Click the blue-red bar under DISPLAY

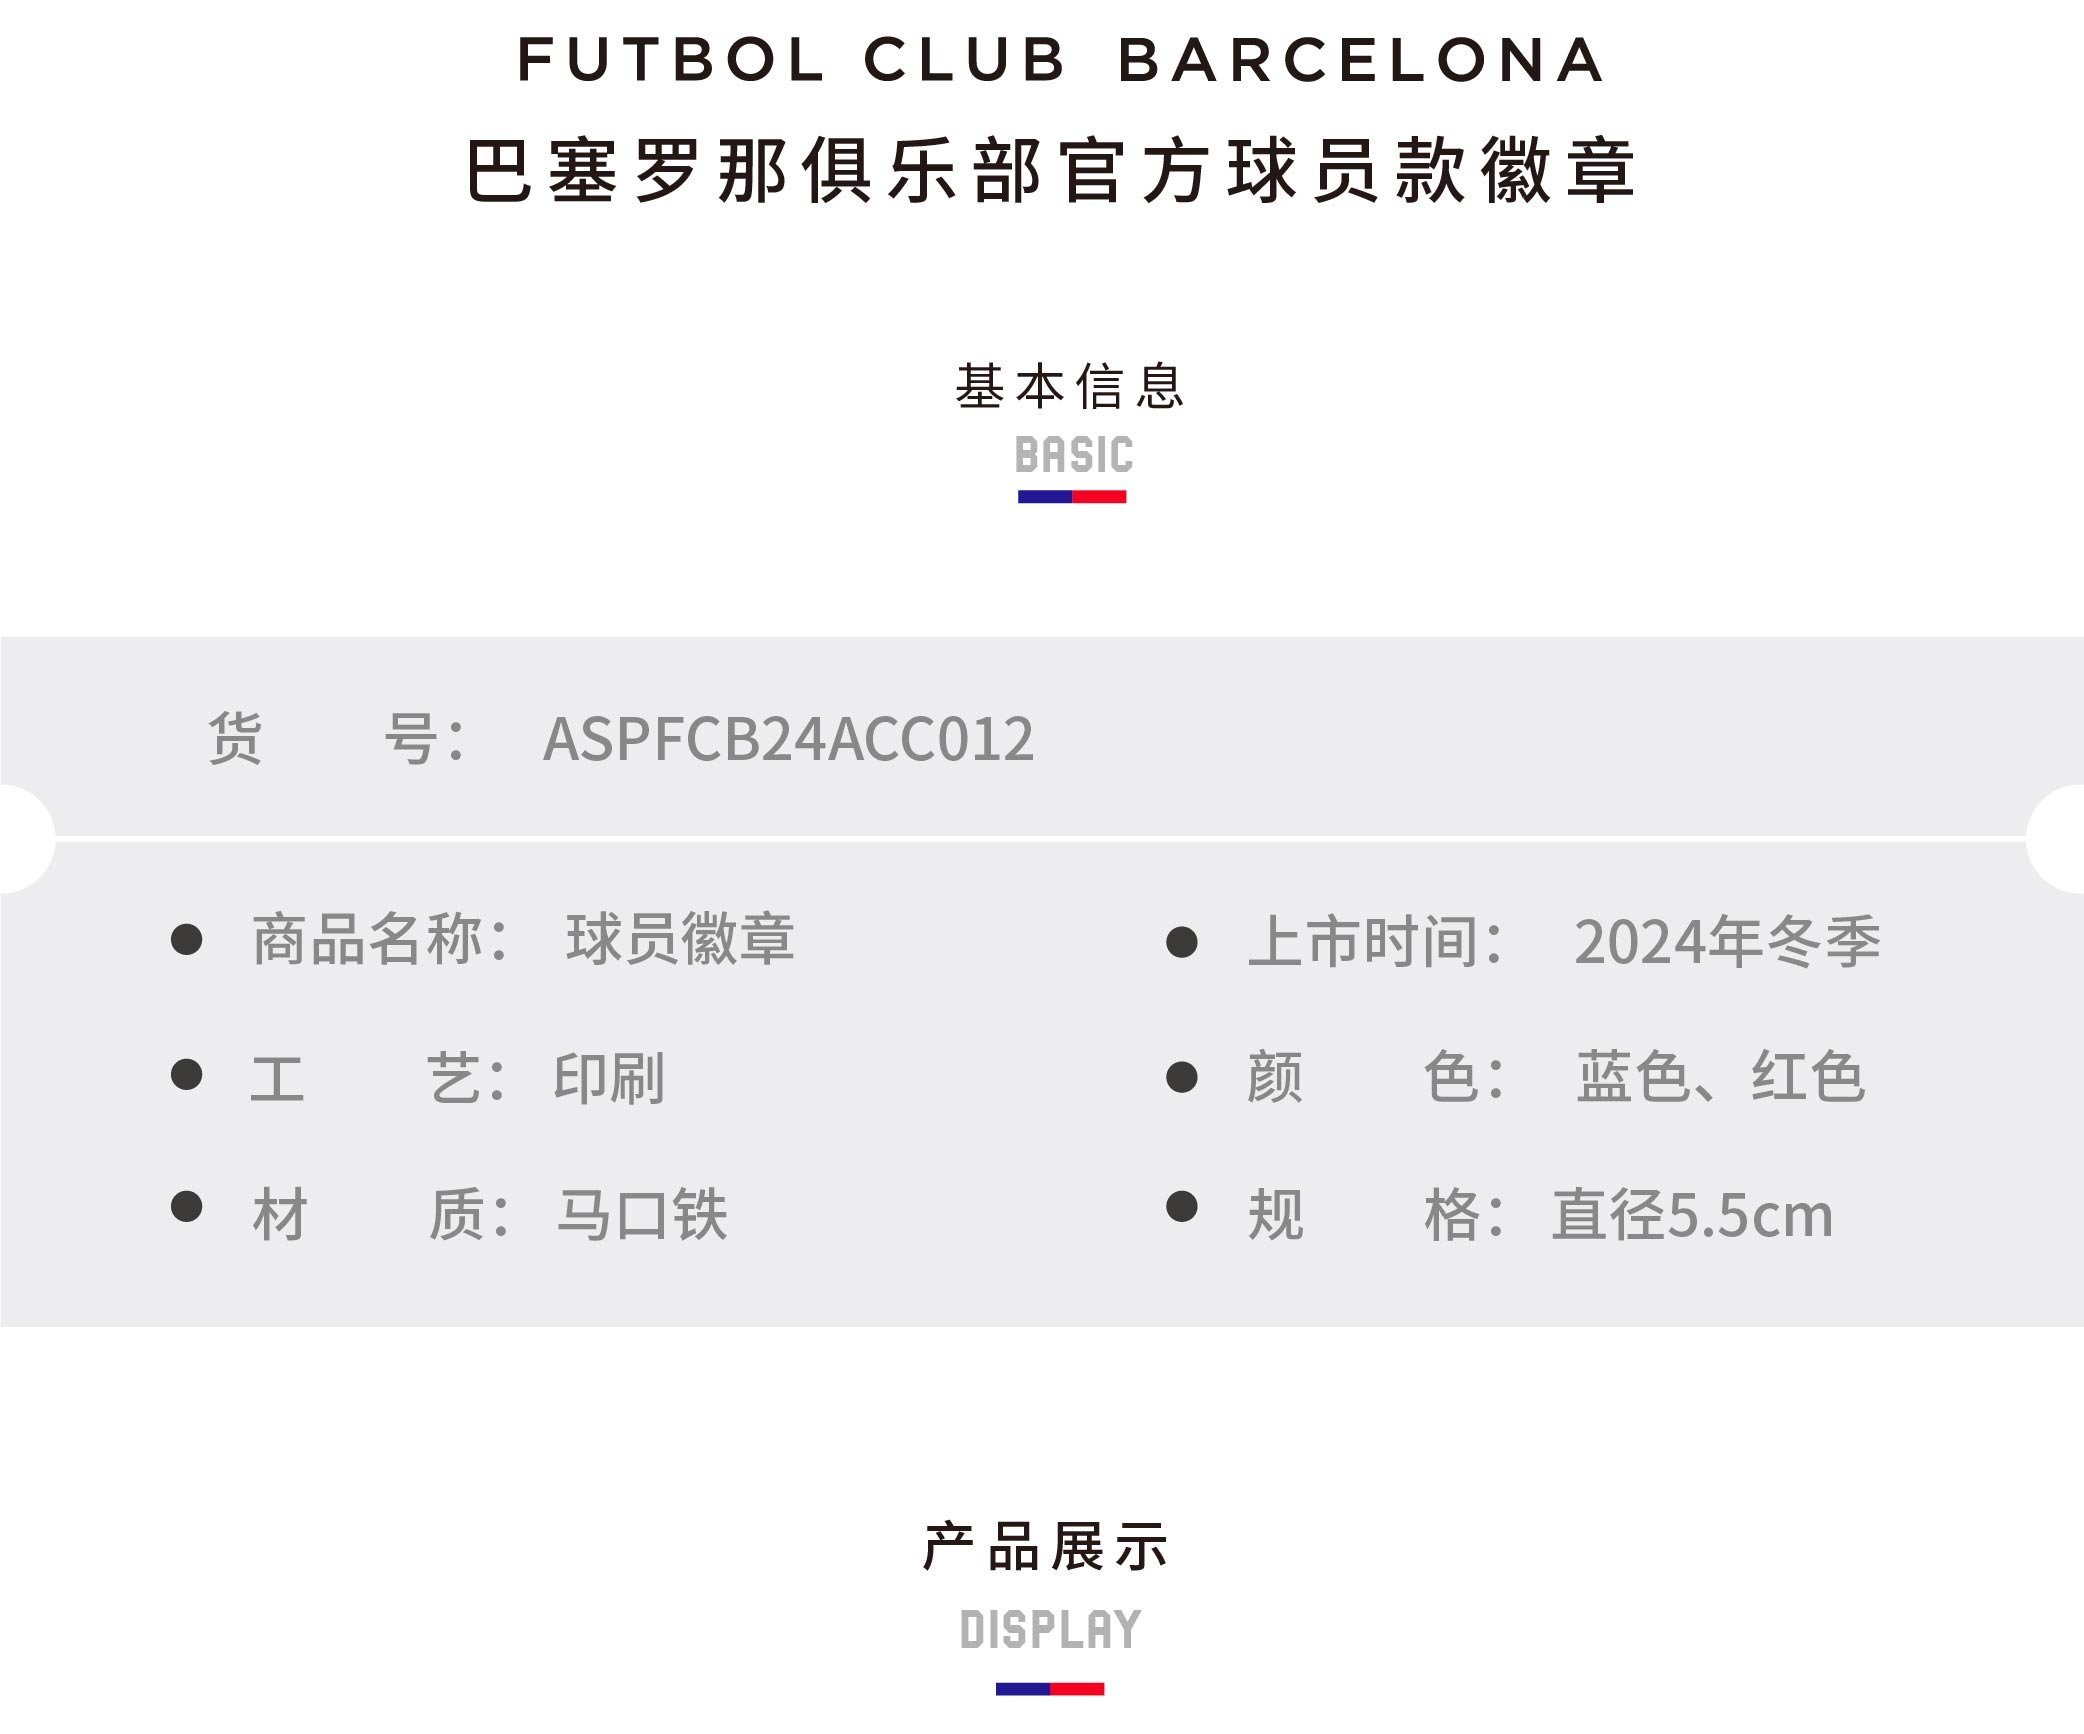pyautogui.click(x=1050, y=1688)
